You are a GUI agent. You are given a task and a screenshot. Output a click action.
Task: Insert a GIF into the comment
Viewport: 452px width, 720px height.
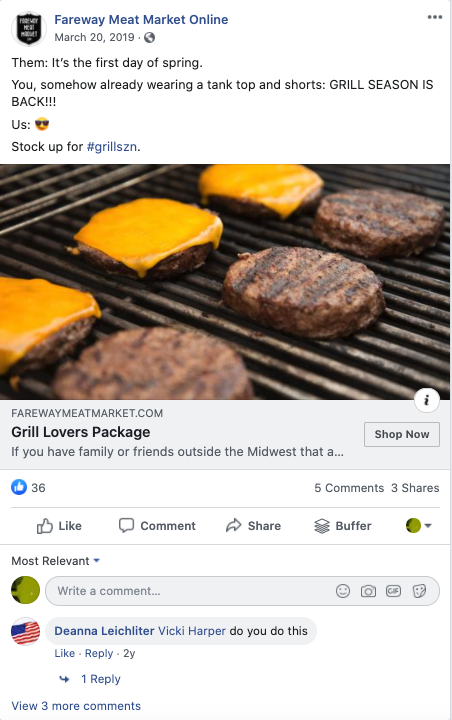tap(394, 591)
